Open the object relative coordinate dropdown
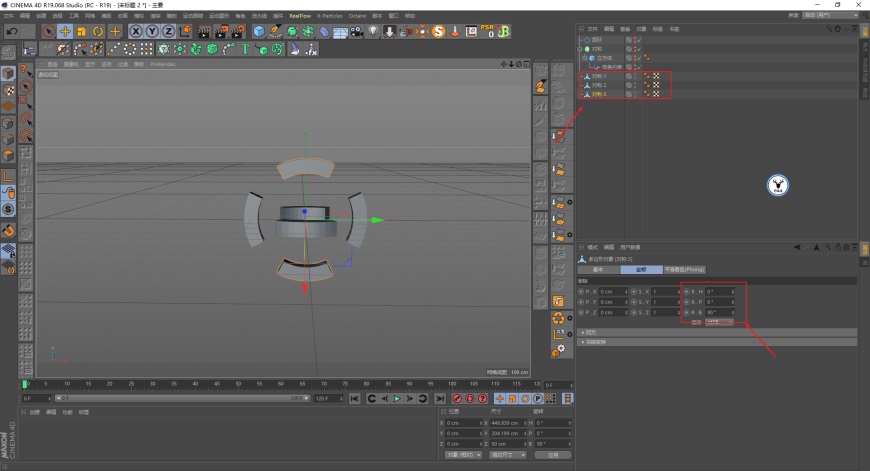The image size is (870, 471). (x=463, y=455)
